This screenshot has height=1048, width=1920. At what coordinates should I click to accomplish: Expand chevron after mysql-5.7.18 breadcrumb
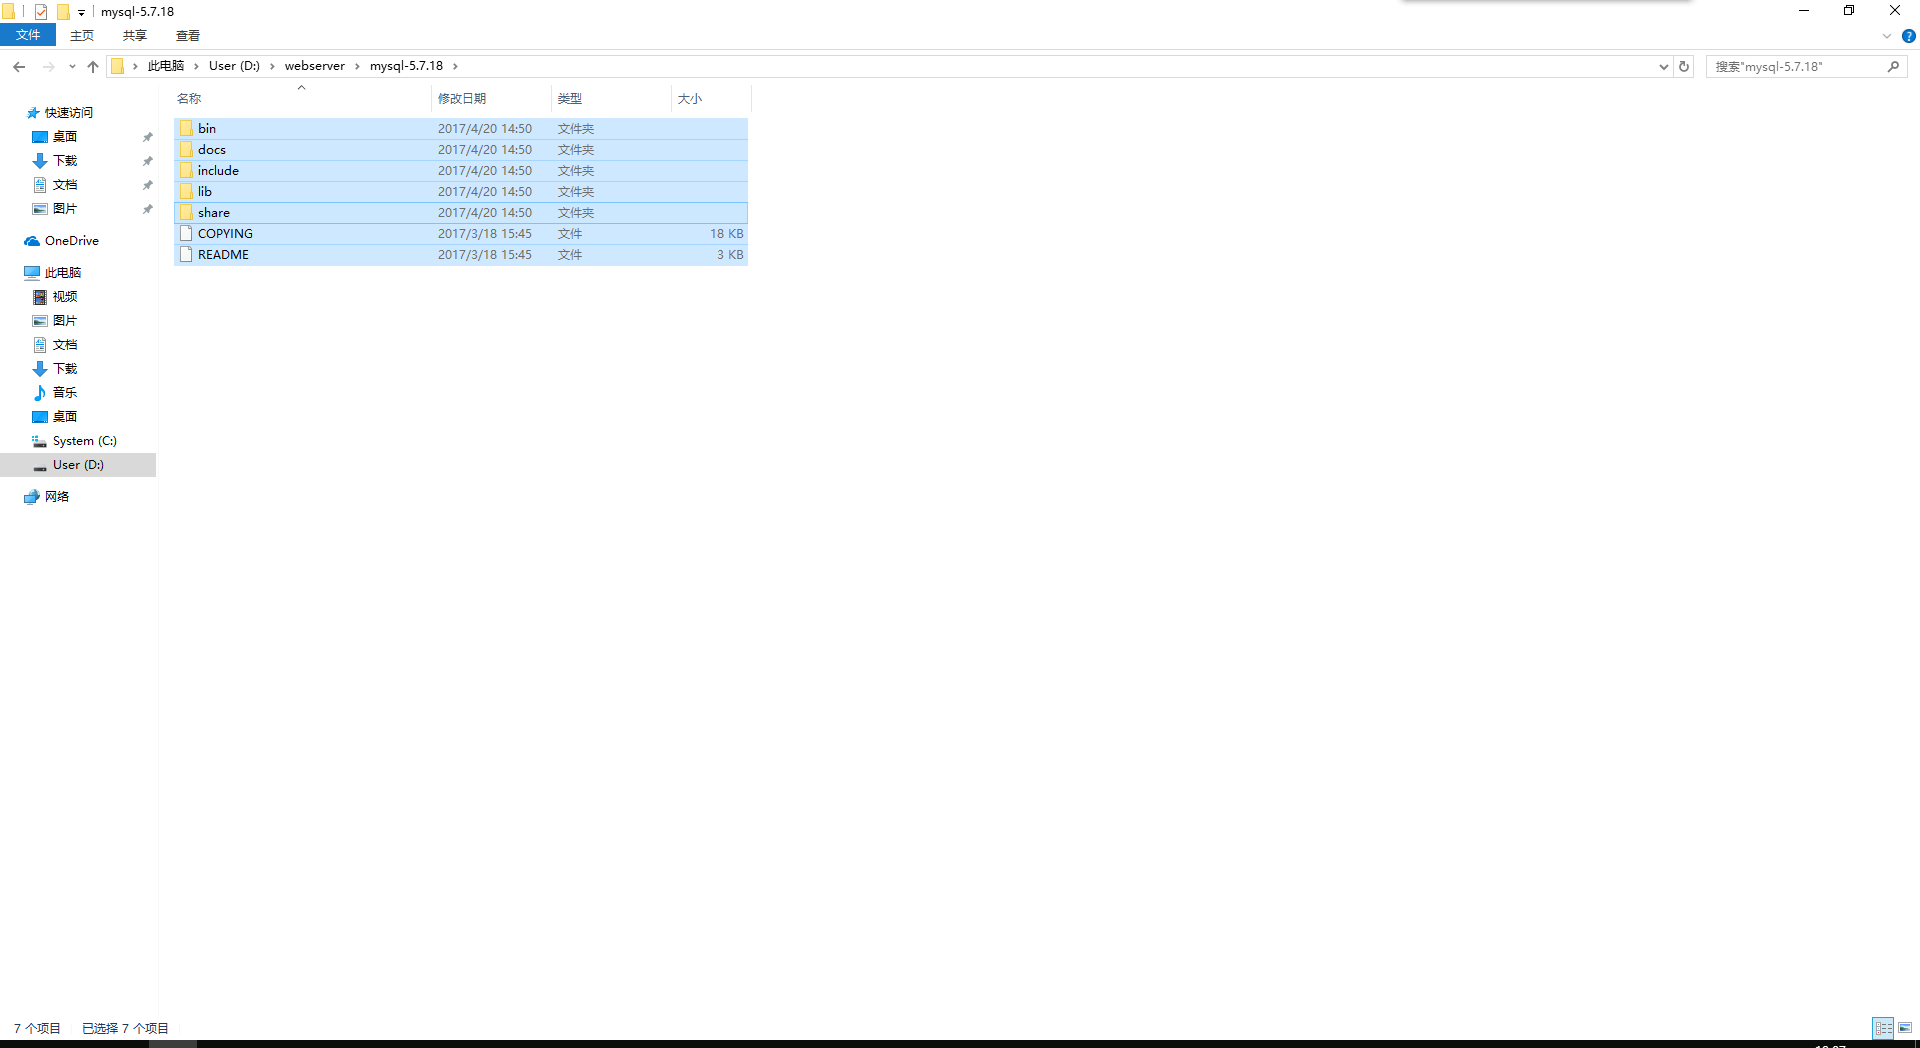click(x=455, y=66)
